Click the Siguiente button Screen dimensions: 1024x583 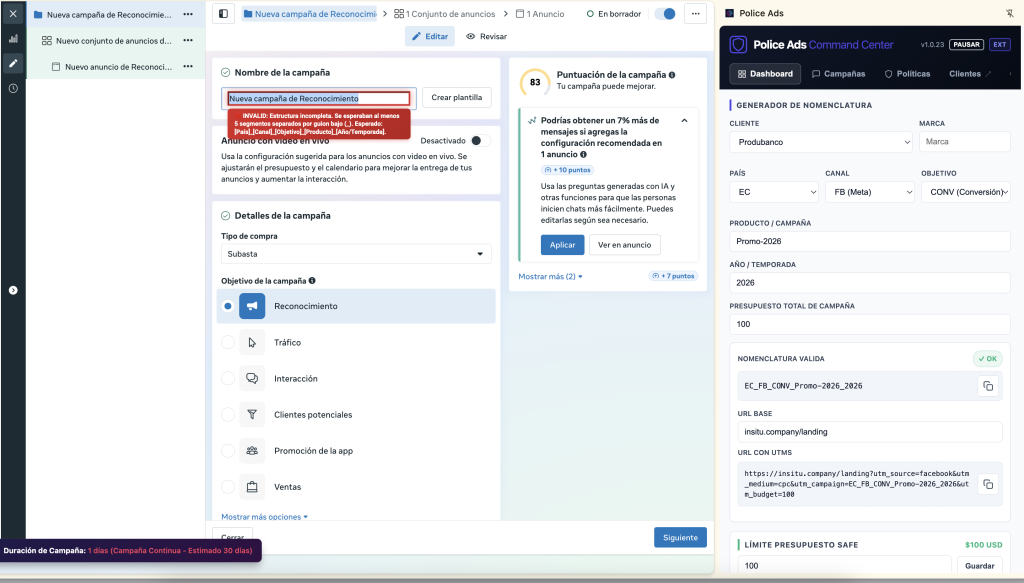(x=680, y=537)
